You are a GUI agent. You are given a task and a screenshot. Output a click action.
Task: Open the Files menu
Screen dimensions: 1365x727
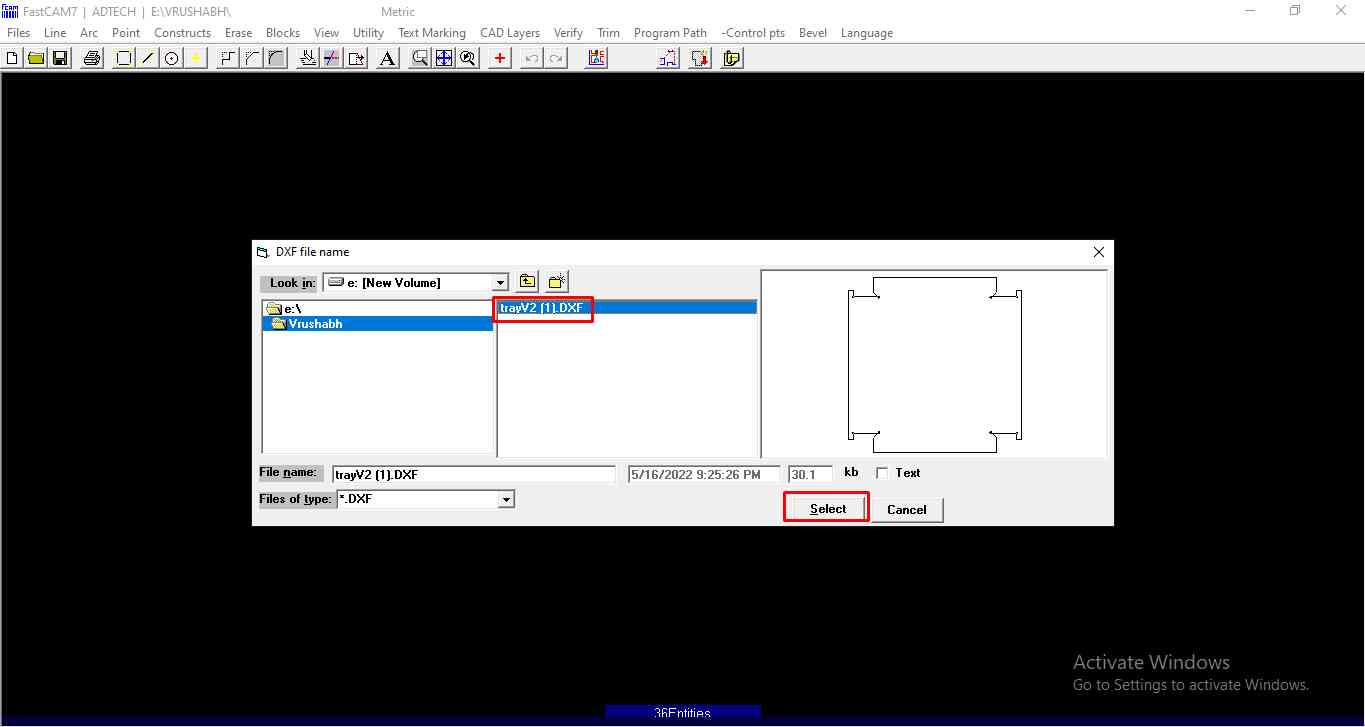coord(19,33)
